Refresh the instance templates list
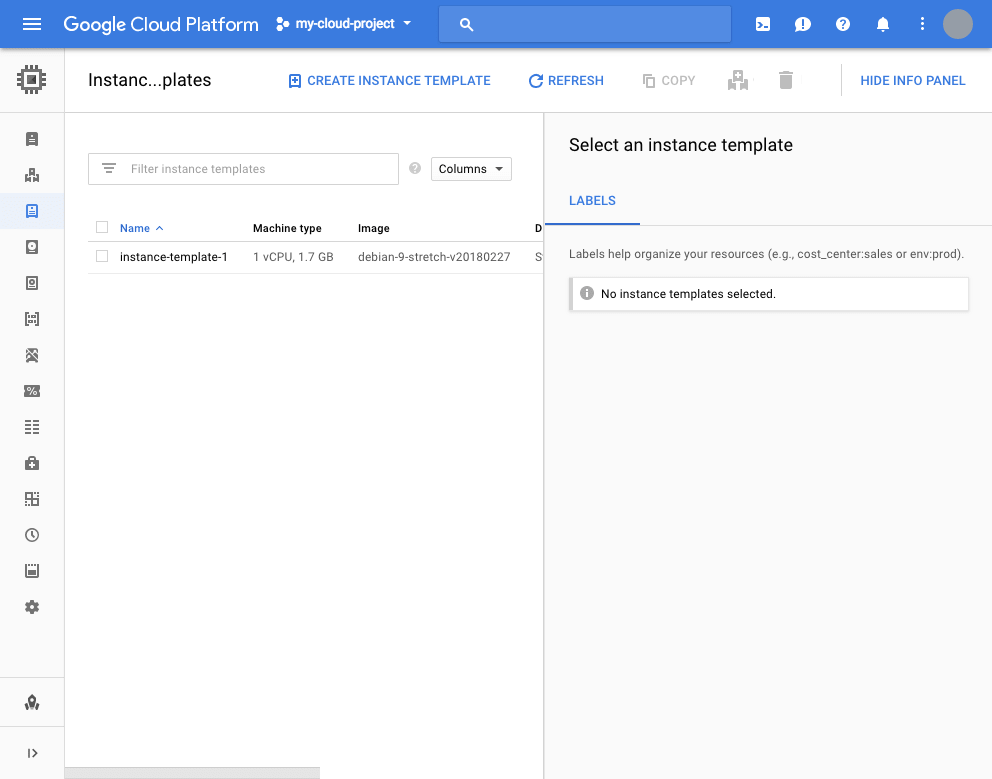The image size is (992, 779). [566, 80]
